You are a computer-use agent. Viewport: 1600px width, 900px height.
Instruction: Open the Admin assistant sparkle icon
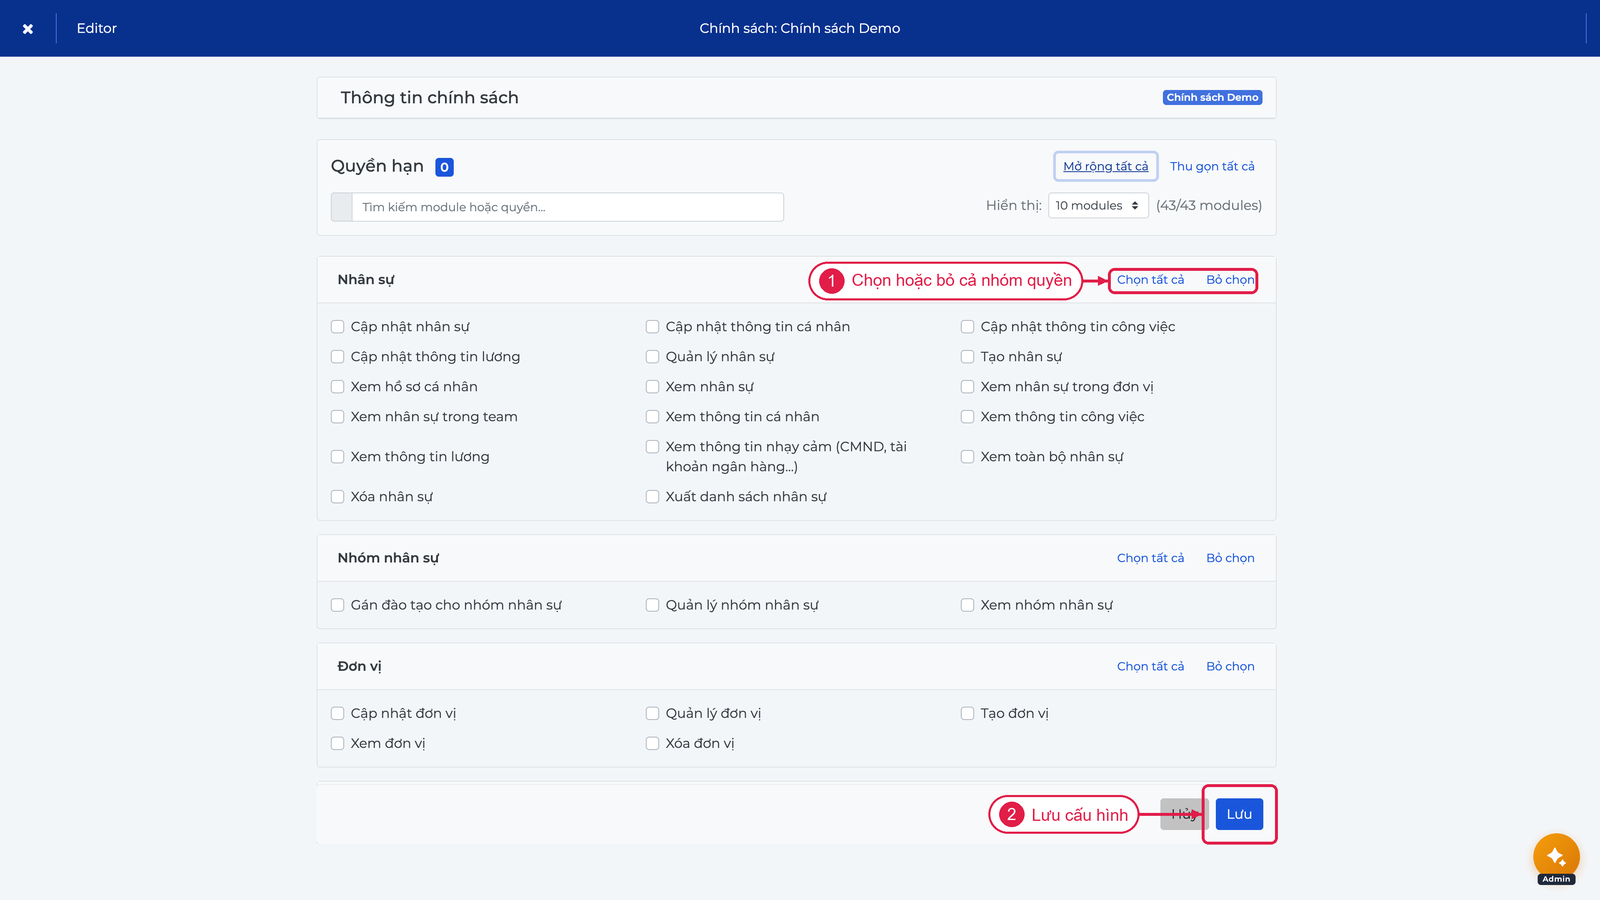point(1556,857)
